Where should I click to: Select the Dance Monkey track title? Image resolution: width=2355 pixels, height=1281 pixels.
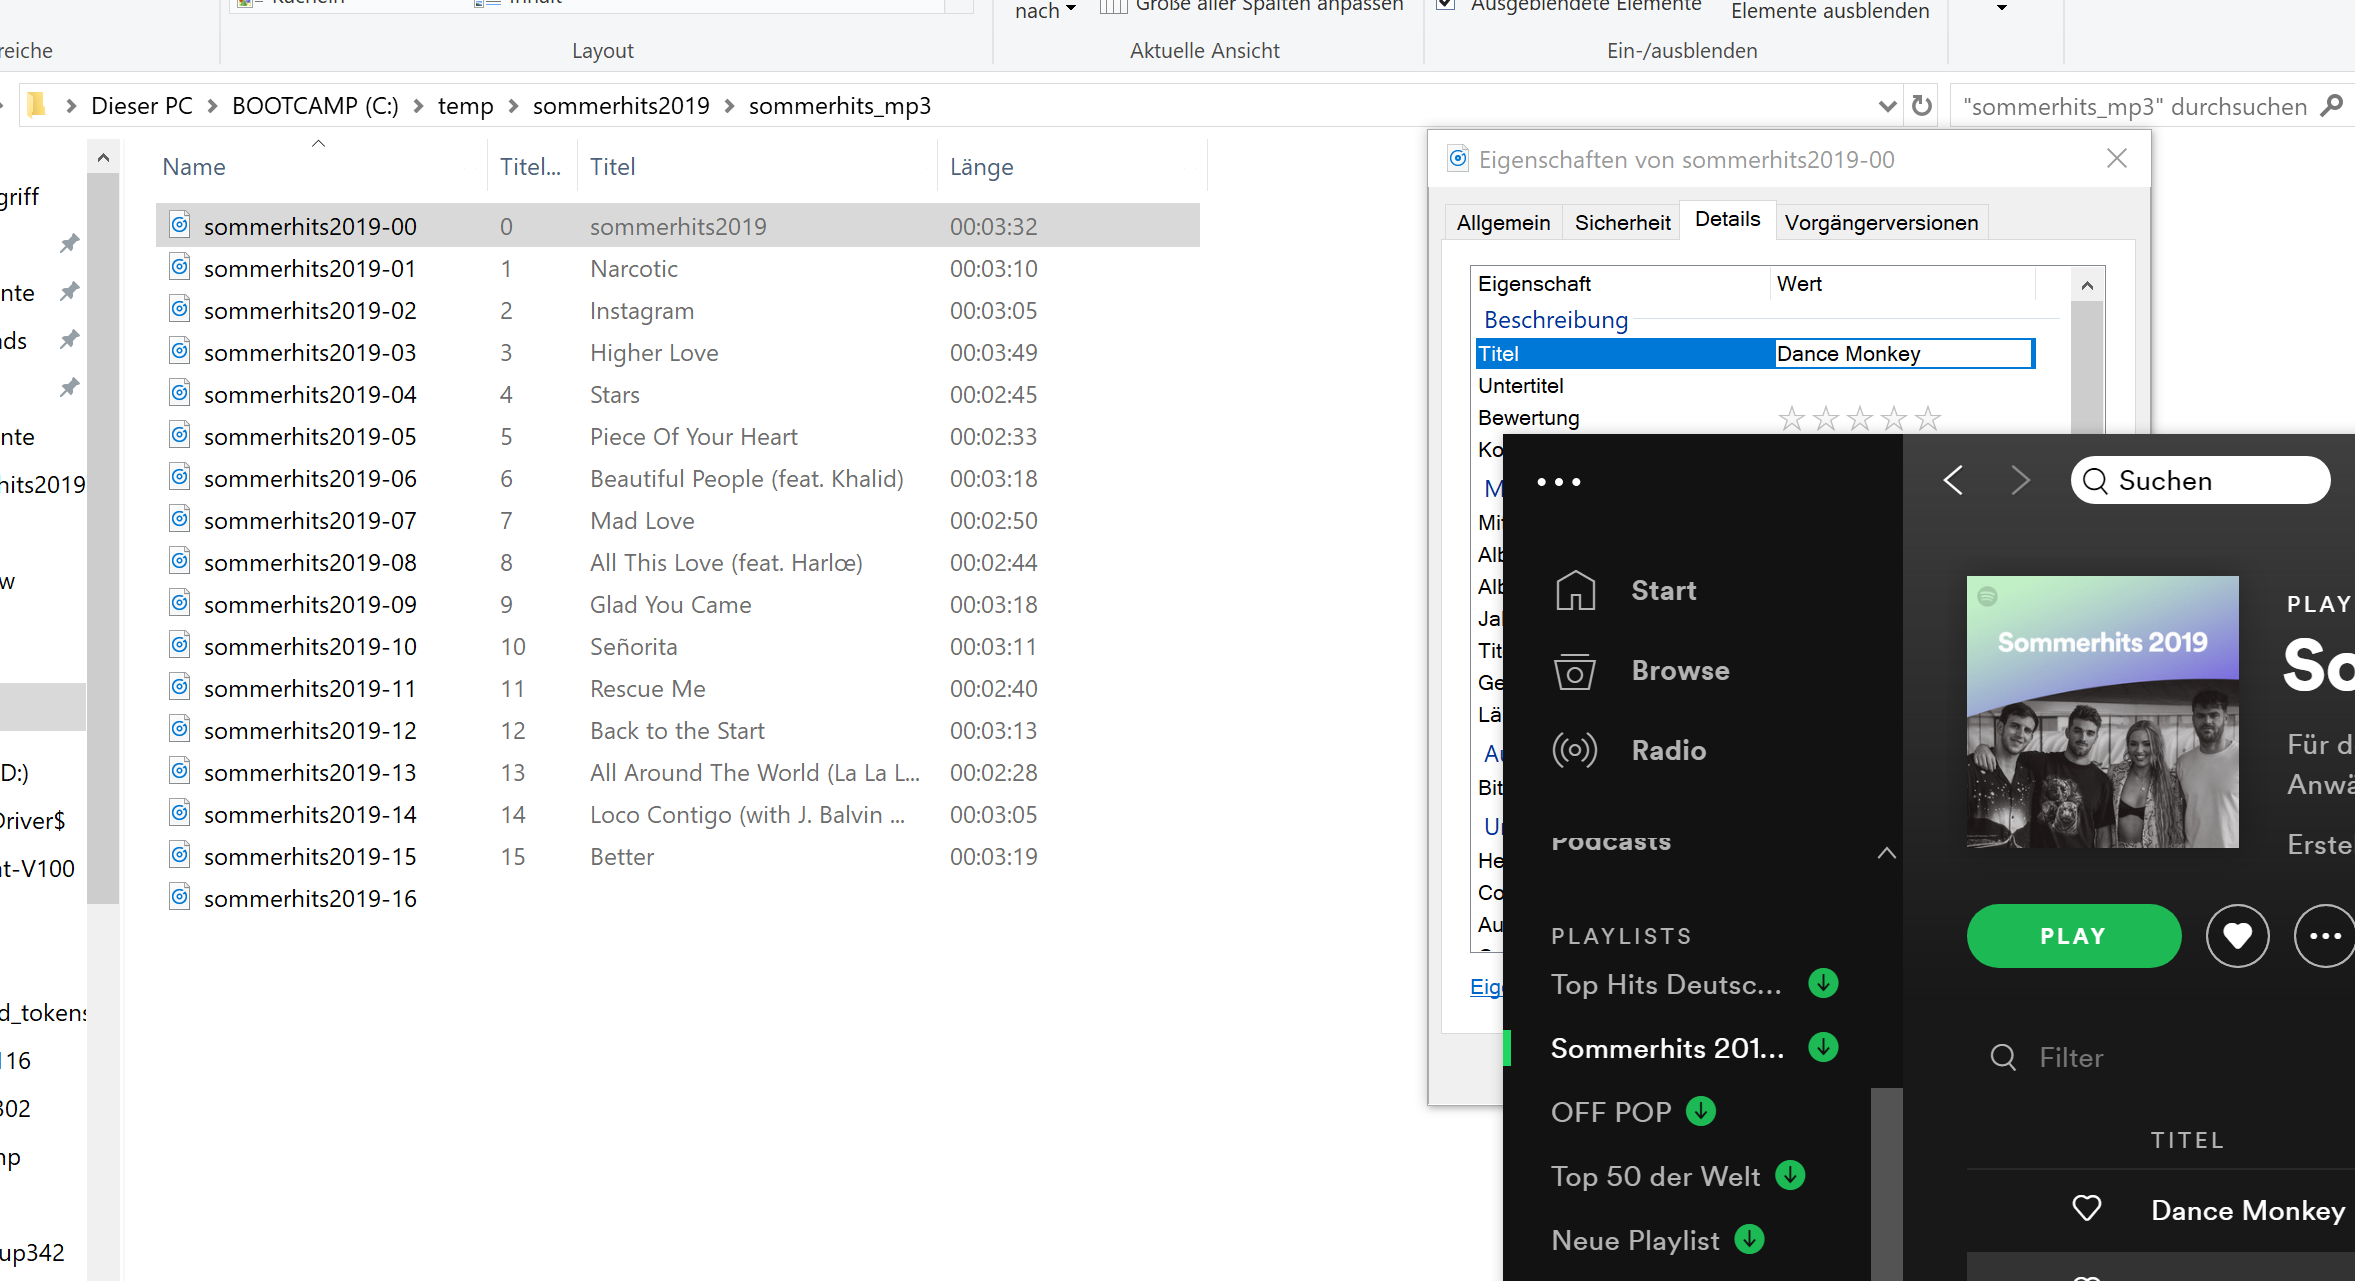click(x=2247, y=1210)
